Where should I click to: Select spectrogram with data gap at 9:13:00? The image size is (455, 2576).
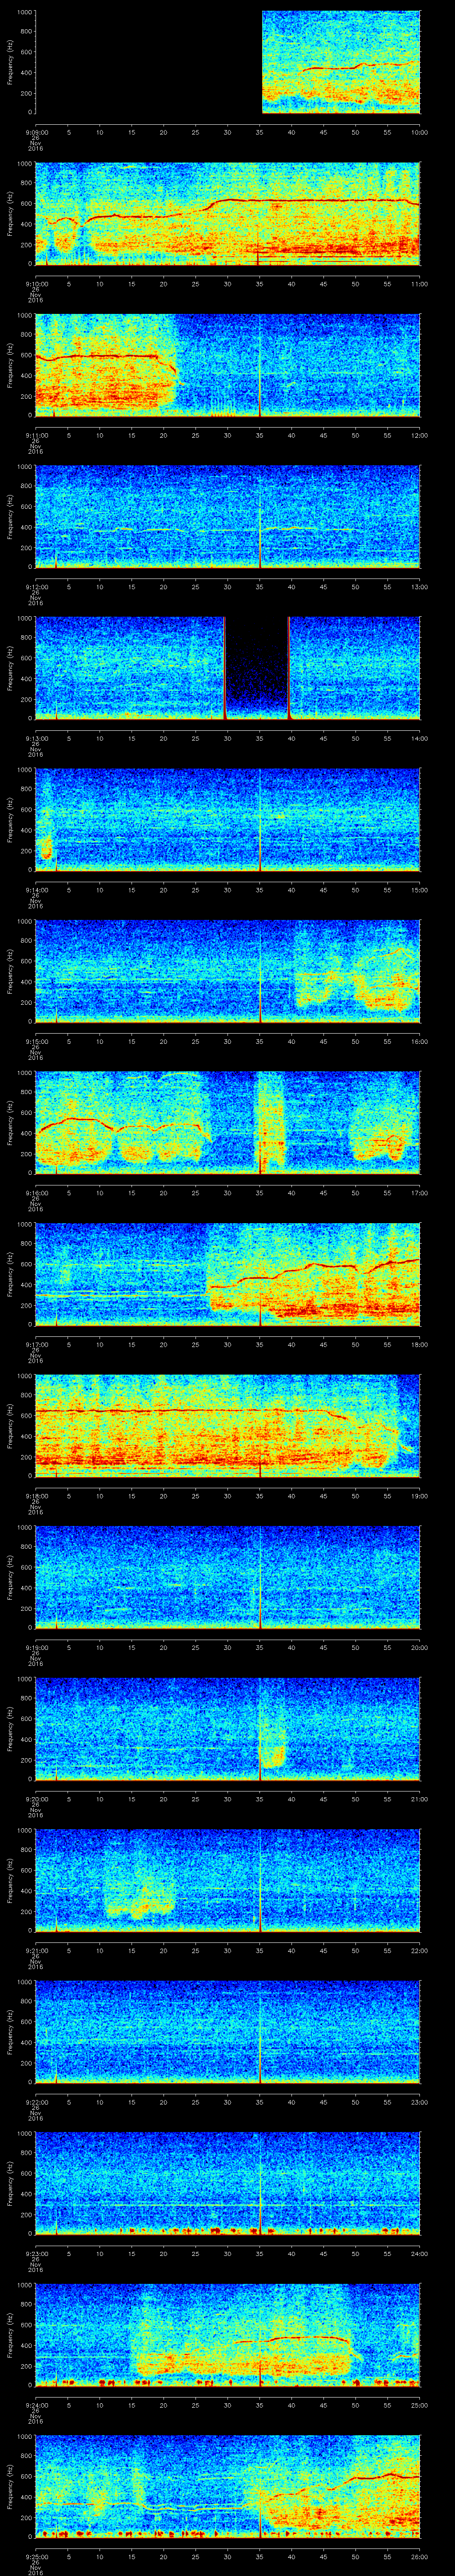point(227,668)
